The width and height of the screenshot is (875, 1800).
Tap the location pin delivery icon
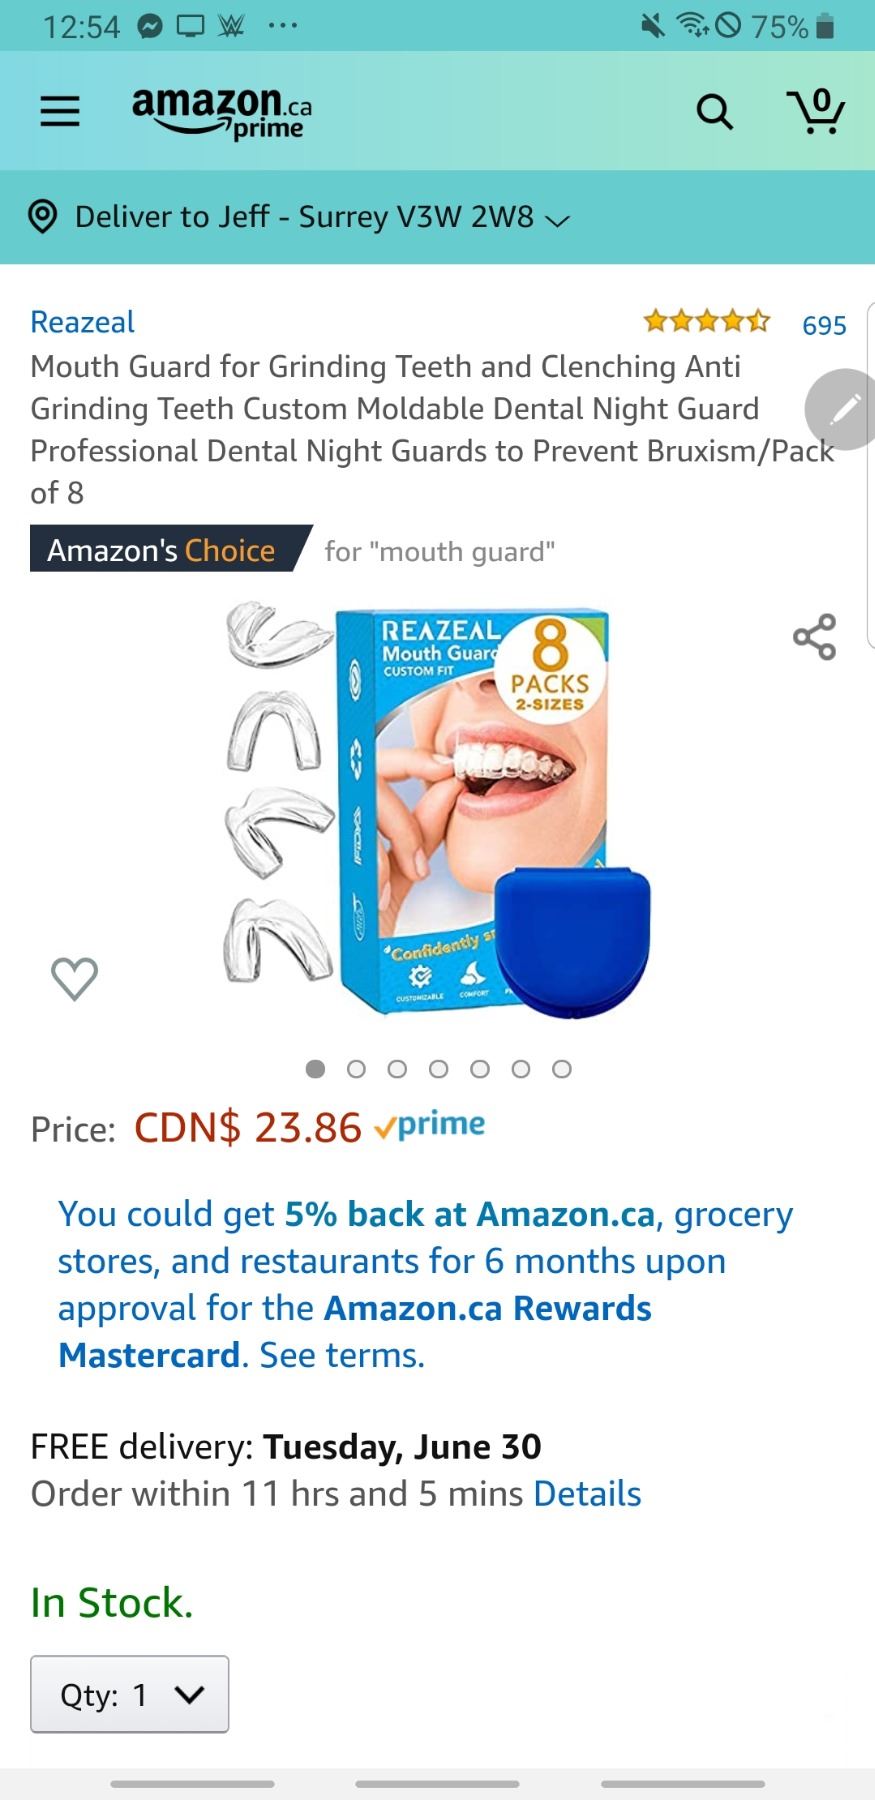pyautogui.click(x=42, y=217)
